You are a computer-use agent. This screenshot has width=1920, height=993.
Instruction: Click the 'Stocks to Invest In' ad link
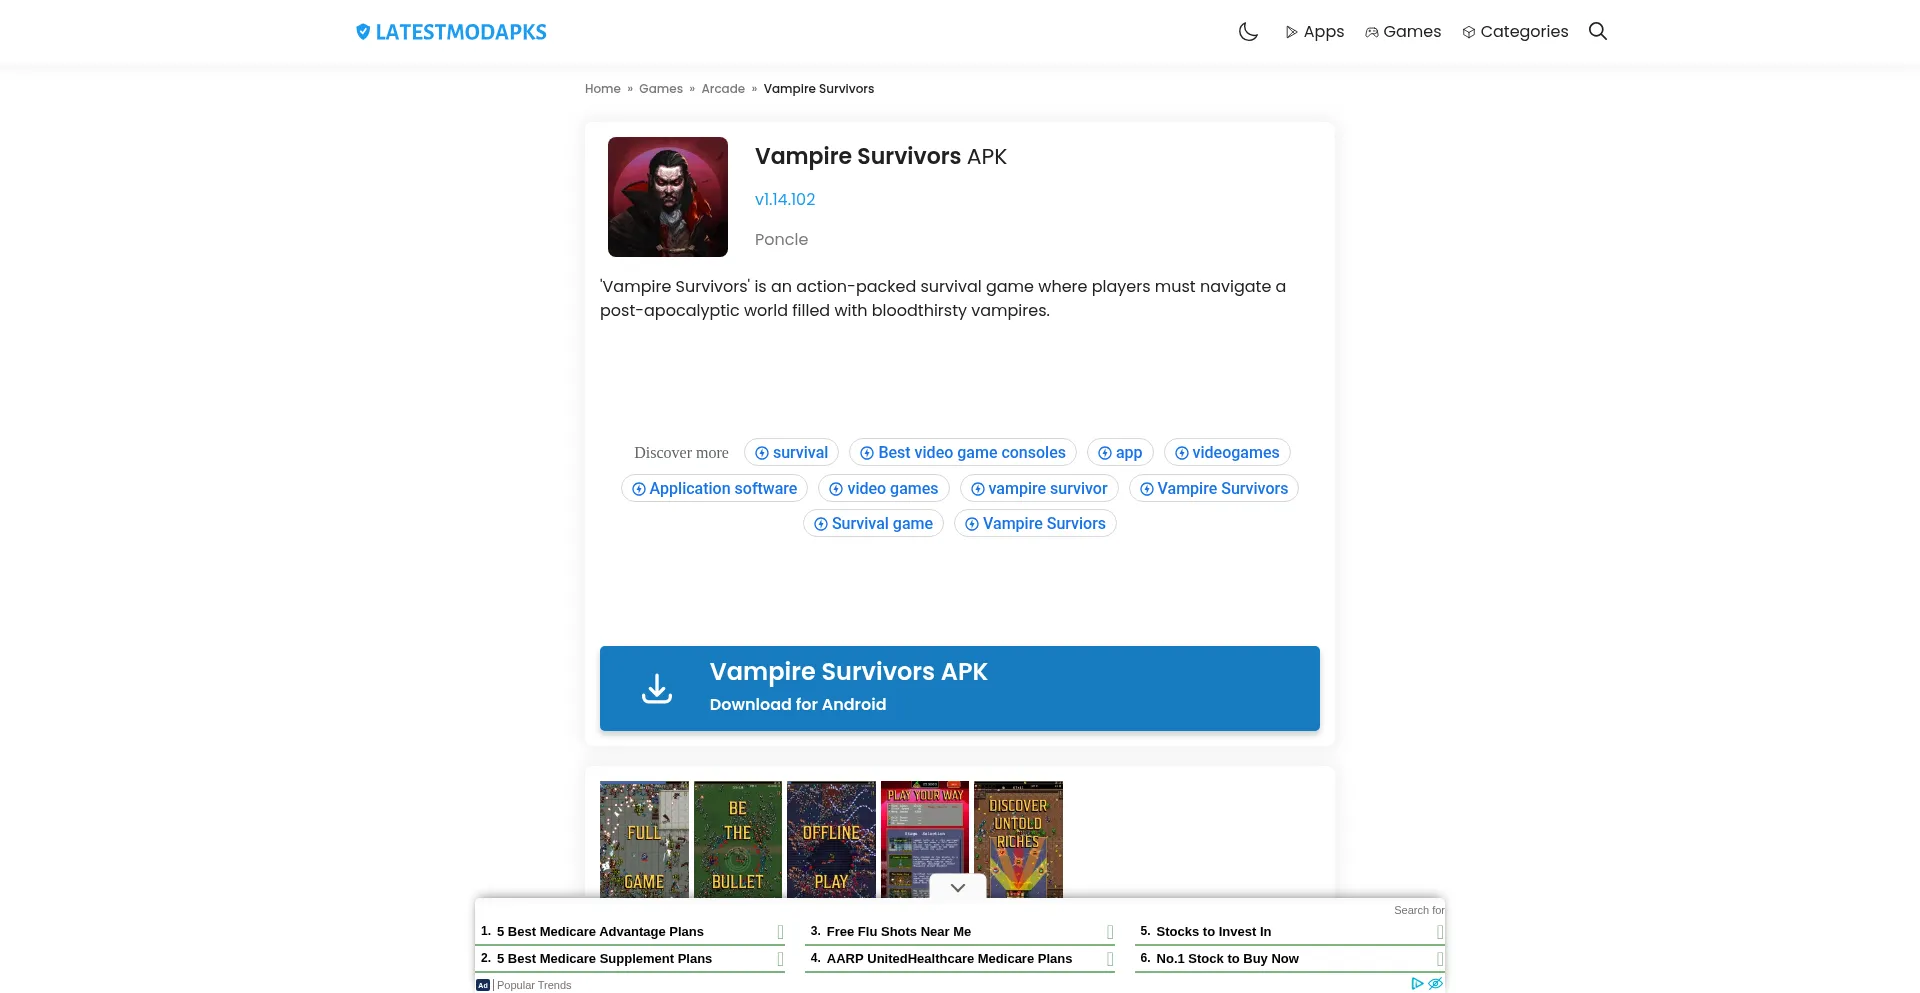click(1213, 932)
